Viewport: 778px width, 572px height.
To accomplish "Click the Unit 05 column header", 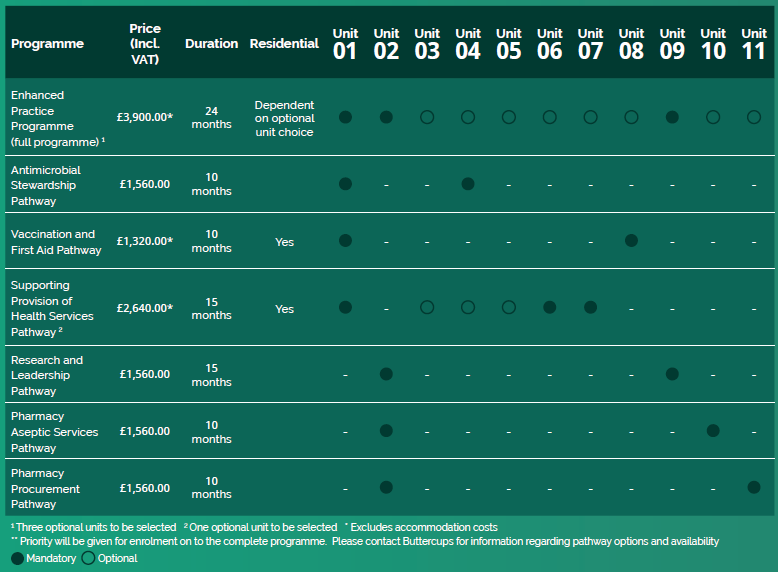I will pyautogui.click(x=509, y=44).
